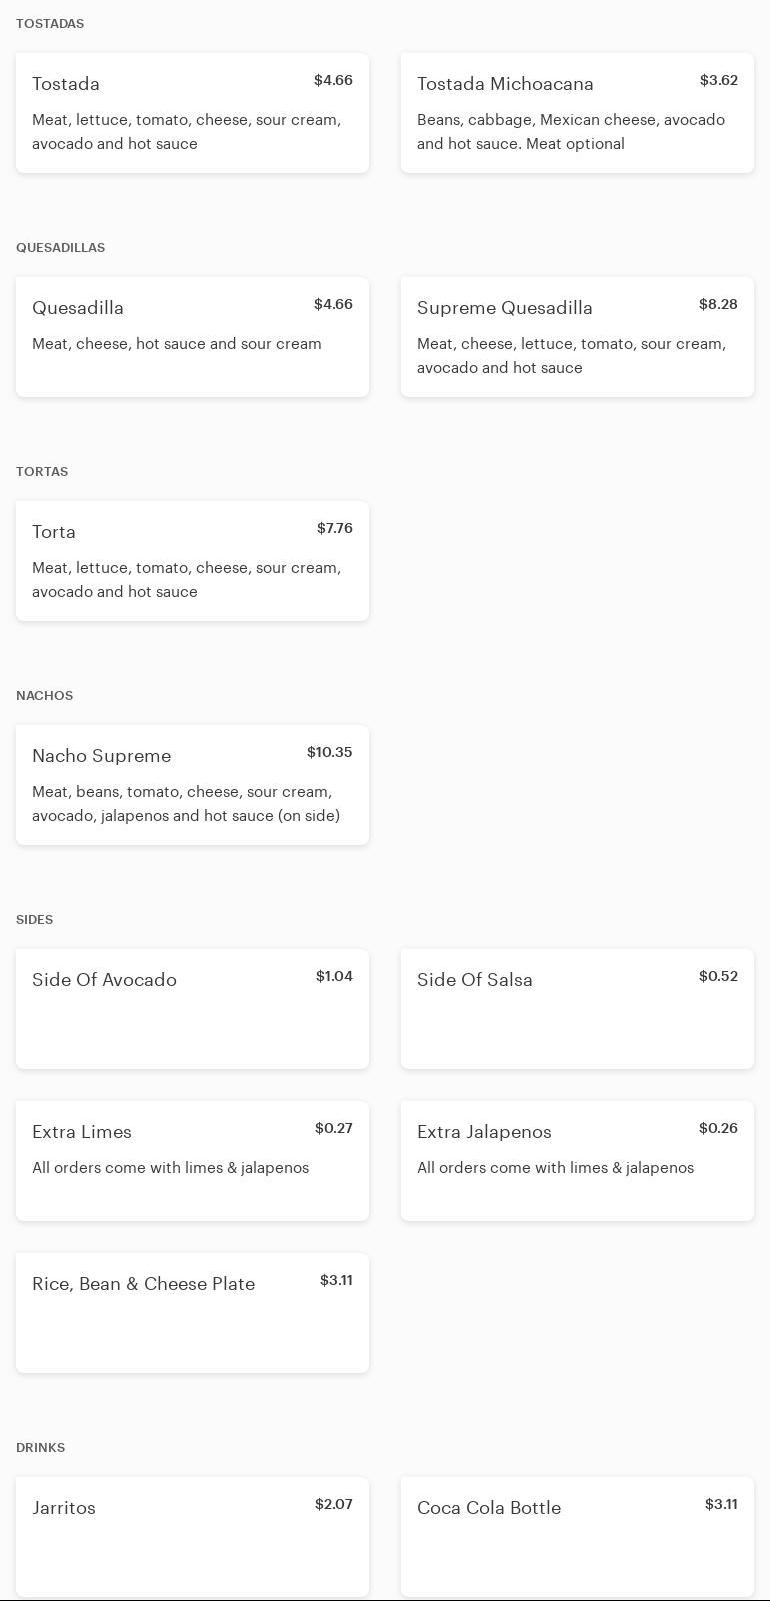Image resolution: width=770 pixels, height=1601 pixels.
Task: Choose the Coca Cola Bottle item
Action: (x=577, y=1537)
